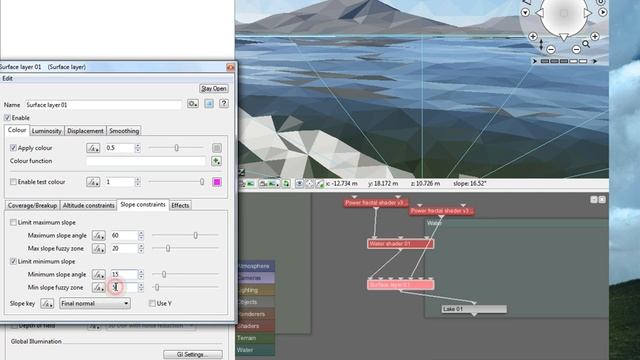Open animation button for Enable test colour
Screen dimensions: 640x360
(x=93, y=182)
